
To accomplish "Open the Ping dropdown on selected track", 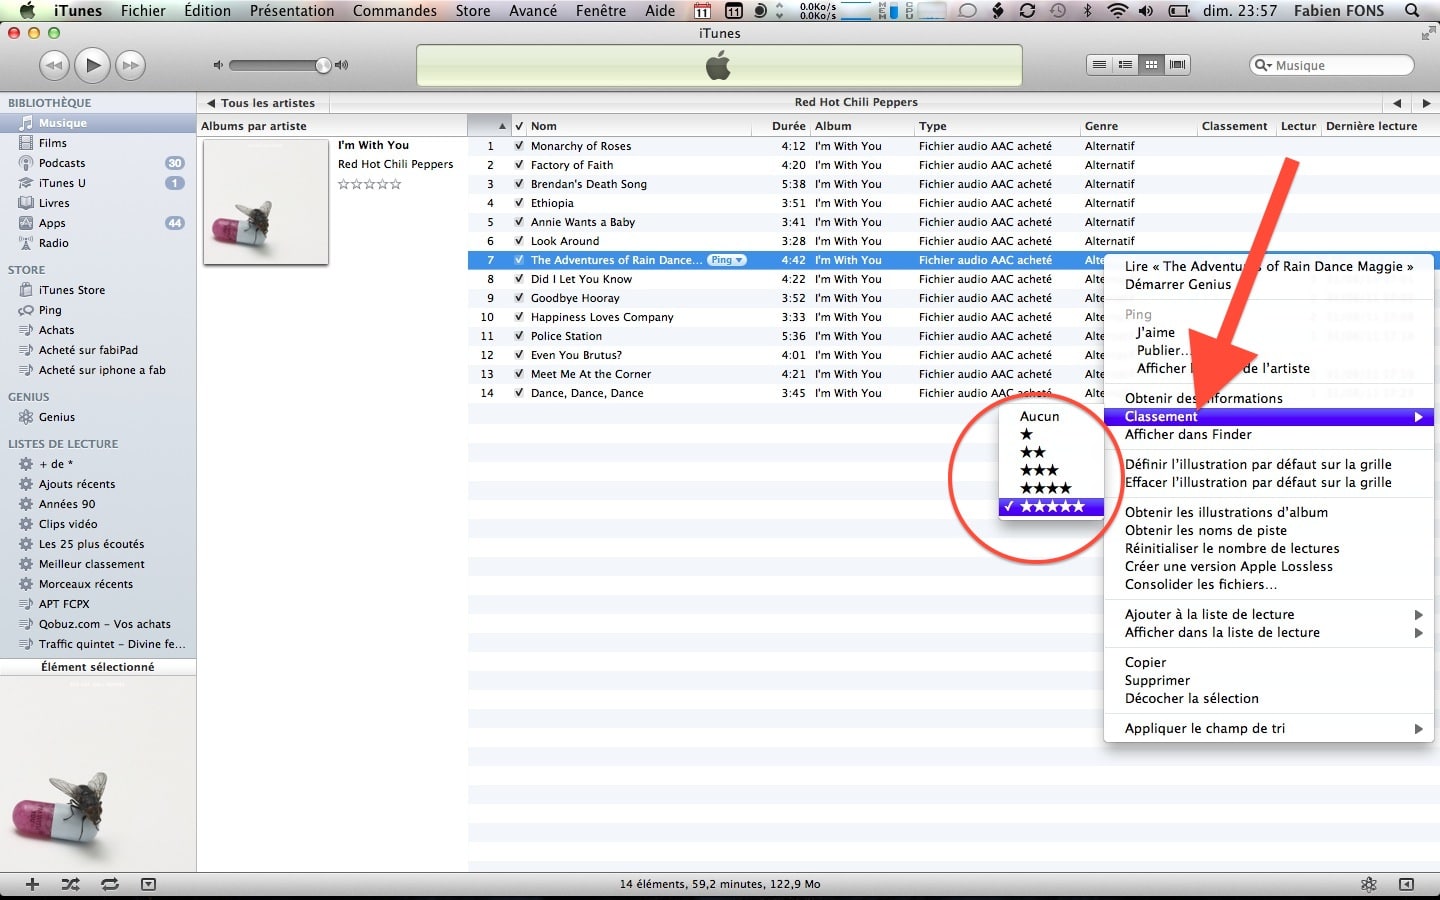I will [x=727, y=260].
